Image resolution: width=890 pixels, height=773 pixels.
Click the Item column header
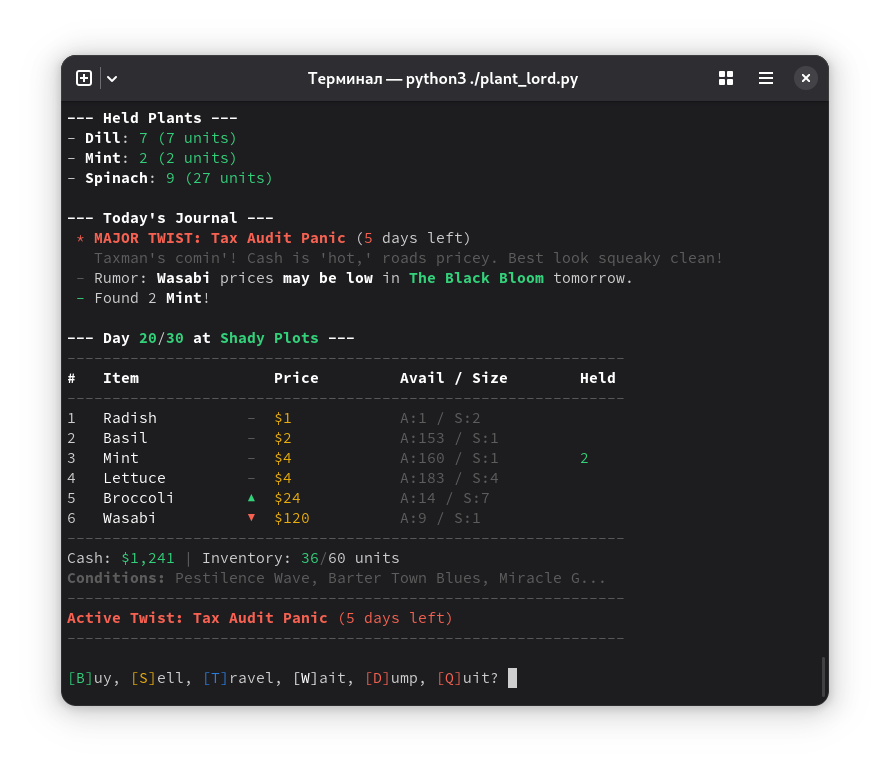point(121,378)
